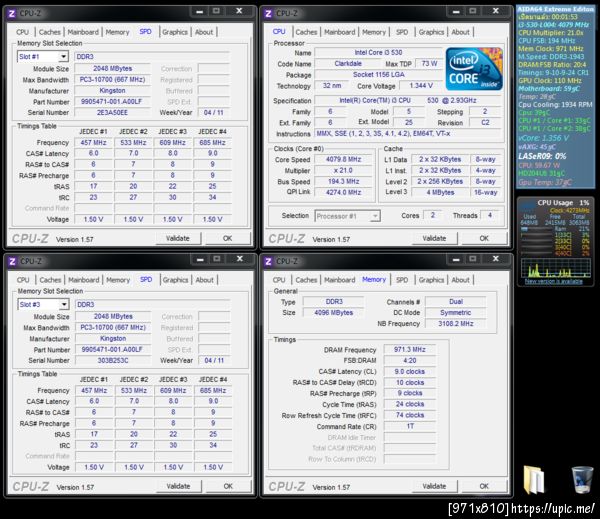Open About tab in the Slot #1 window
Viewport: 600px width, 519px height.
pyautogui.click(x=204, y=32)
